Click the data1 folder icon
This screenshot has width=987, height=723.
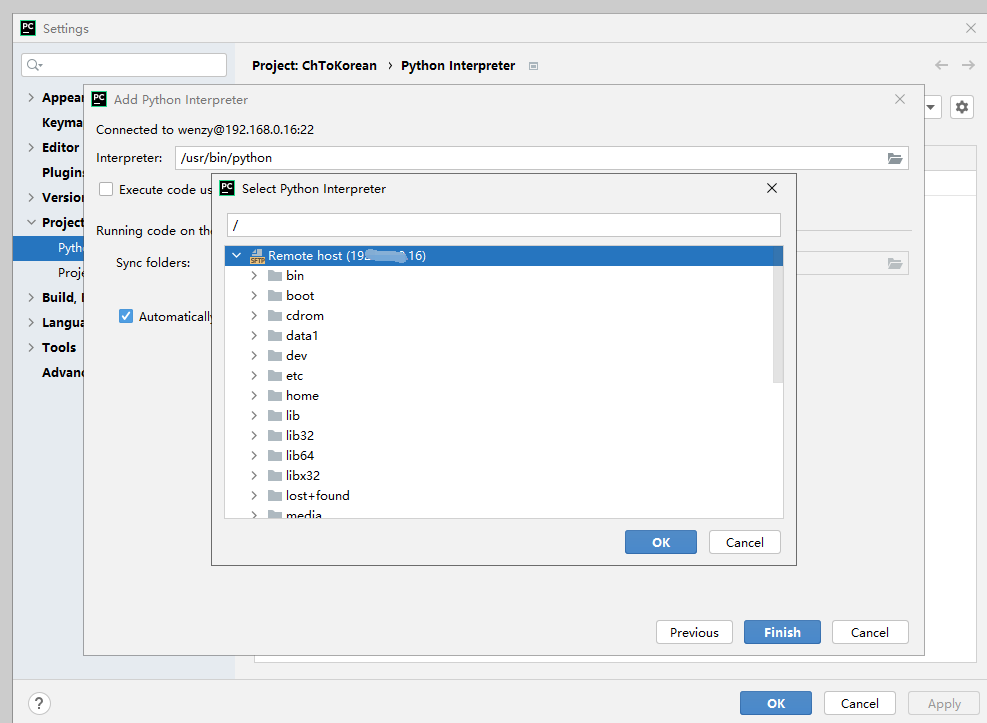tap(274, 335)
